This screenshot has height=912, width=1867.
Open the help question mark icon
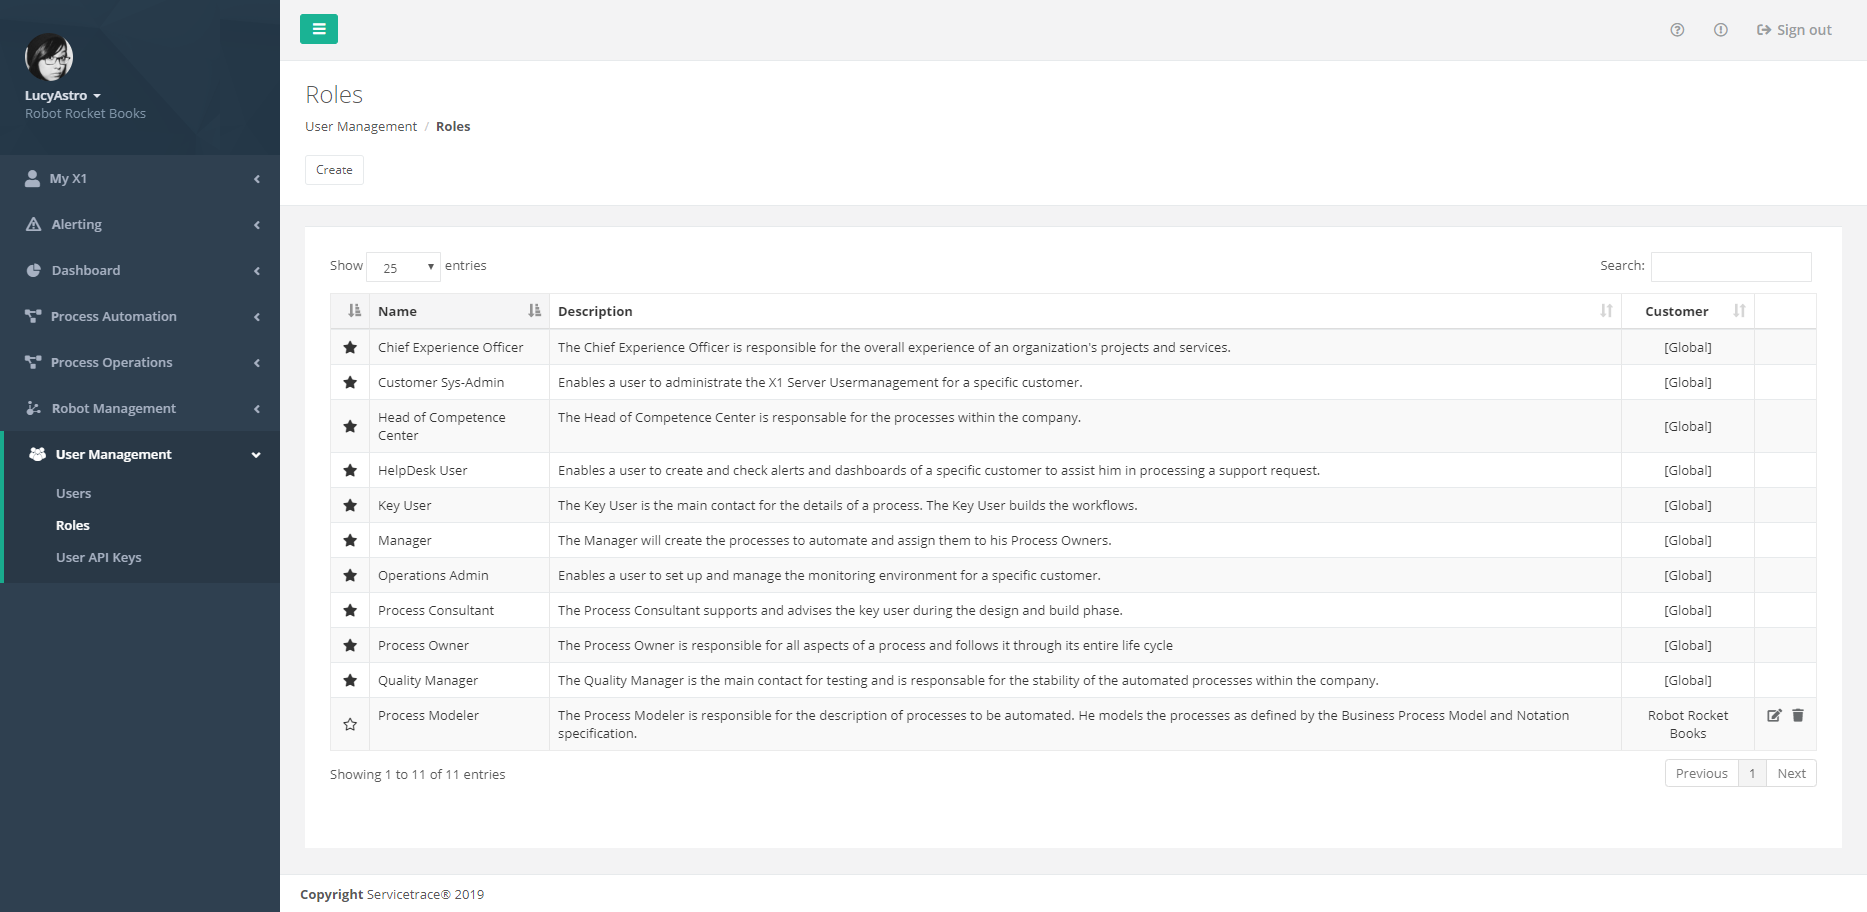1677,30
